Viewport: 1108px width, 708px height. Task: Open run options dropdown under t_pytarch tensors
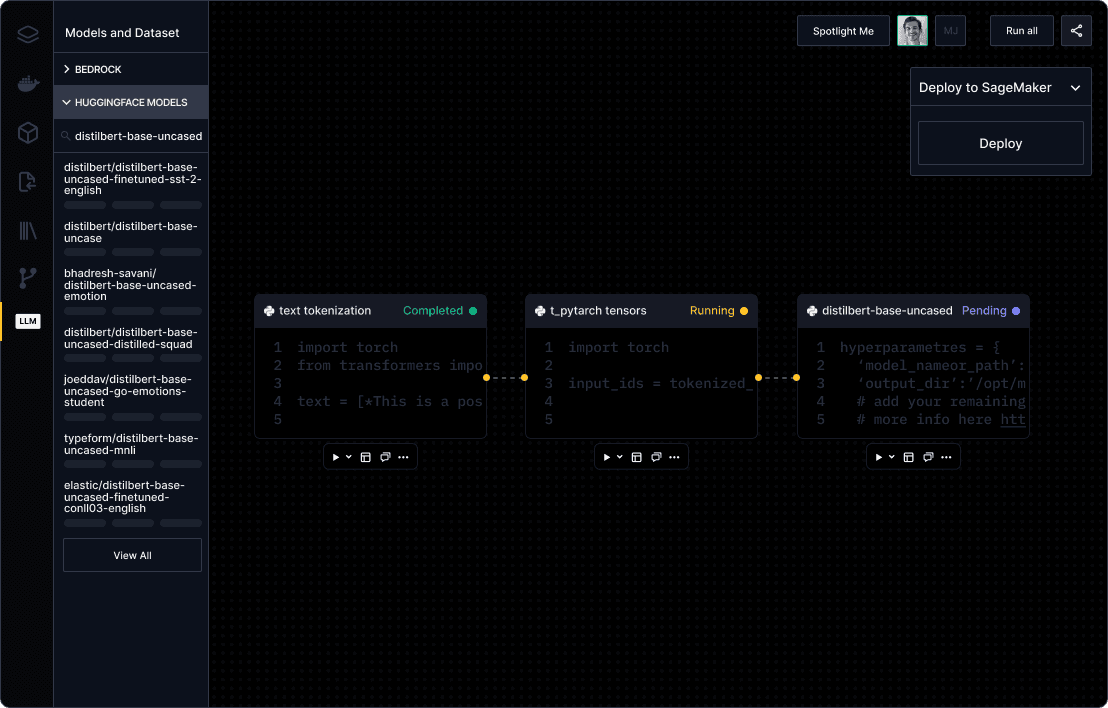point(620,457)
